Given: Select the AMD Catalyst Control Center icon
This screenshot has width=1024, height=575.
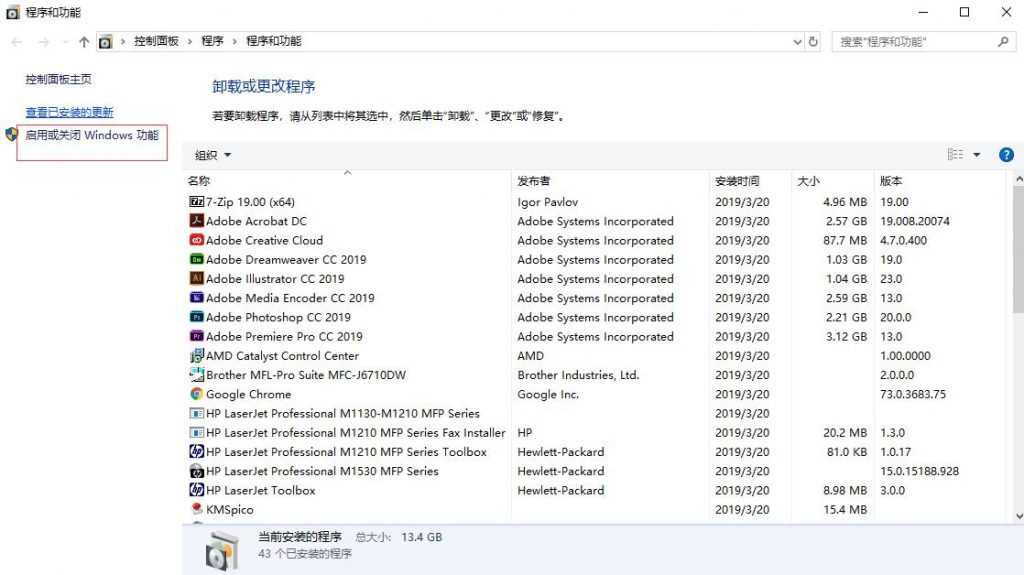Looking at the screenshot, I should pos(197,355).
